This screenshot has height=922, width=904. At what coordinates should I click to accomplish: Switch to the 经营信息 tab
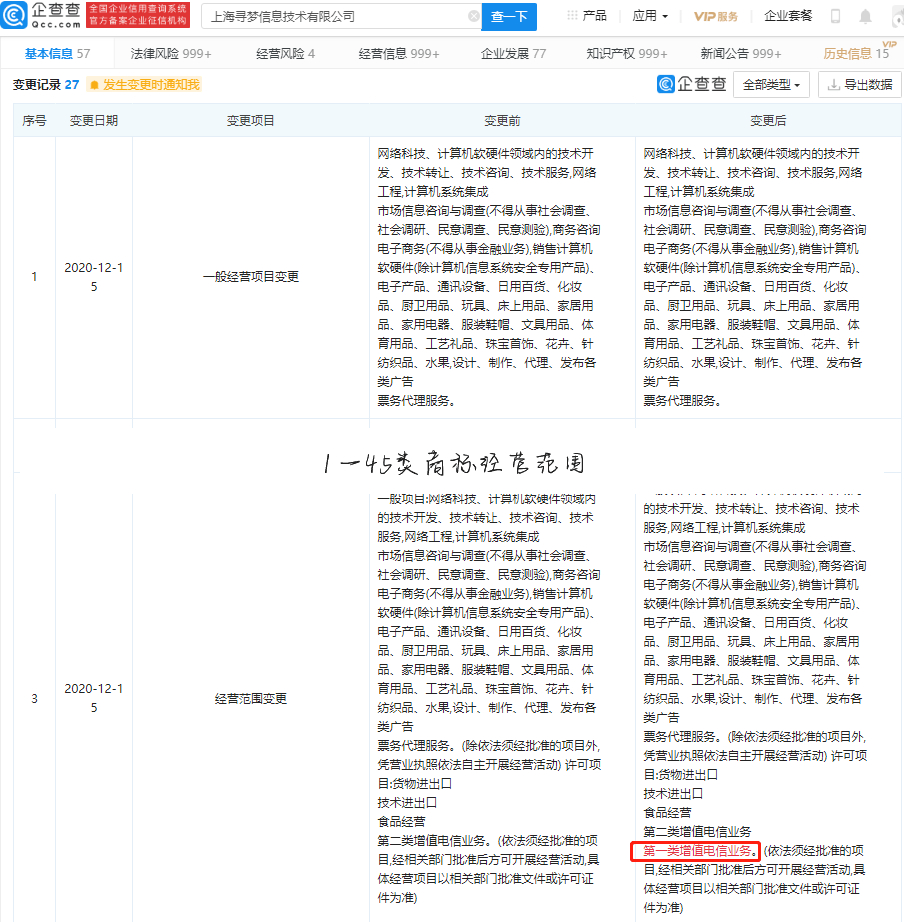399,54
